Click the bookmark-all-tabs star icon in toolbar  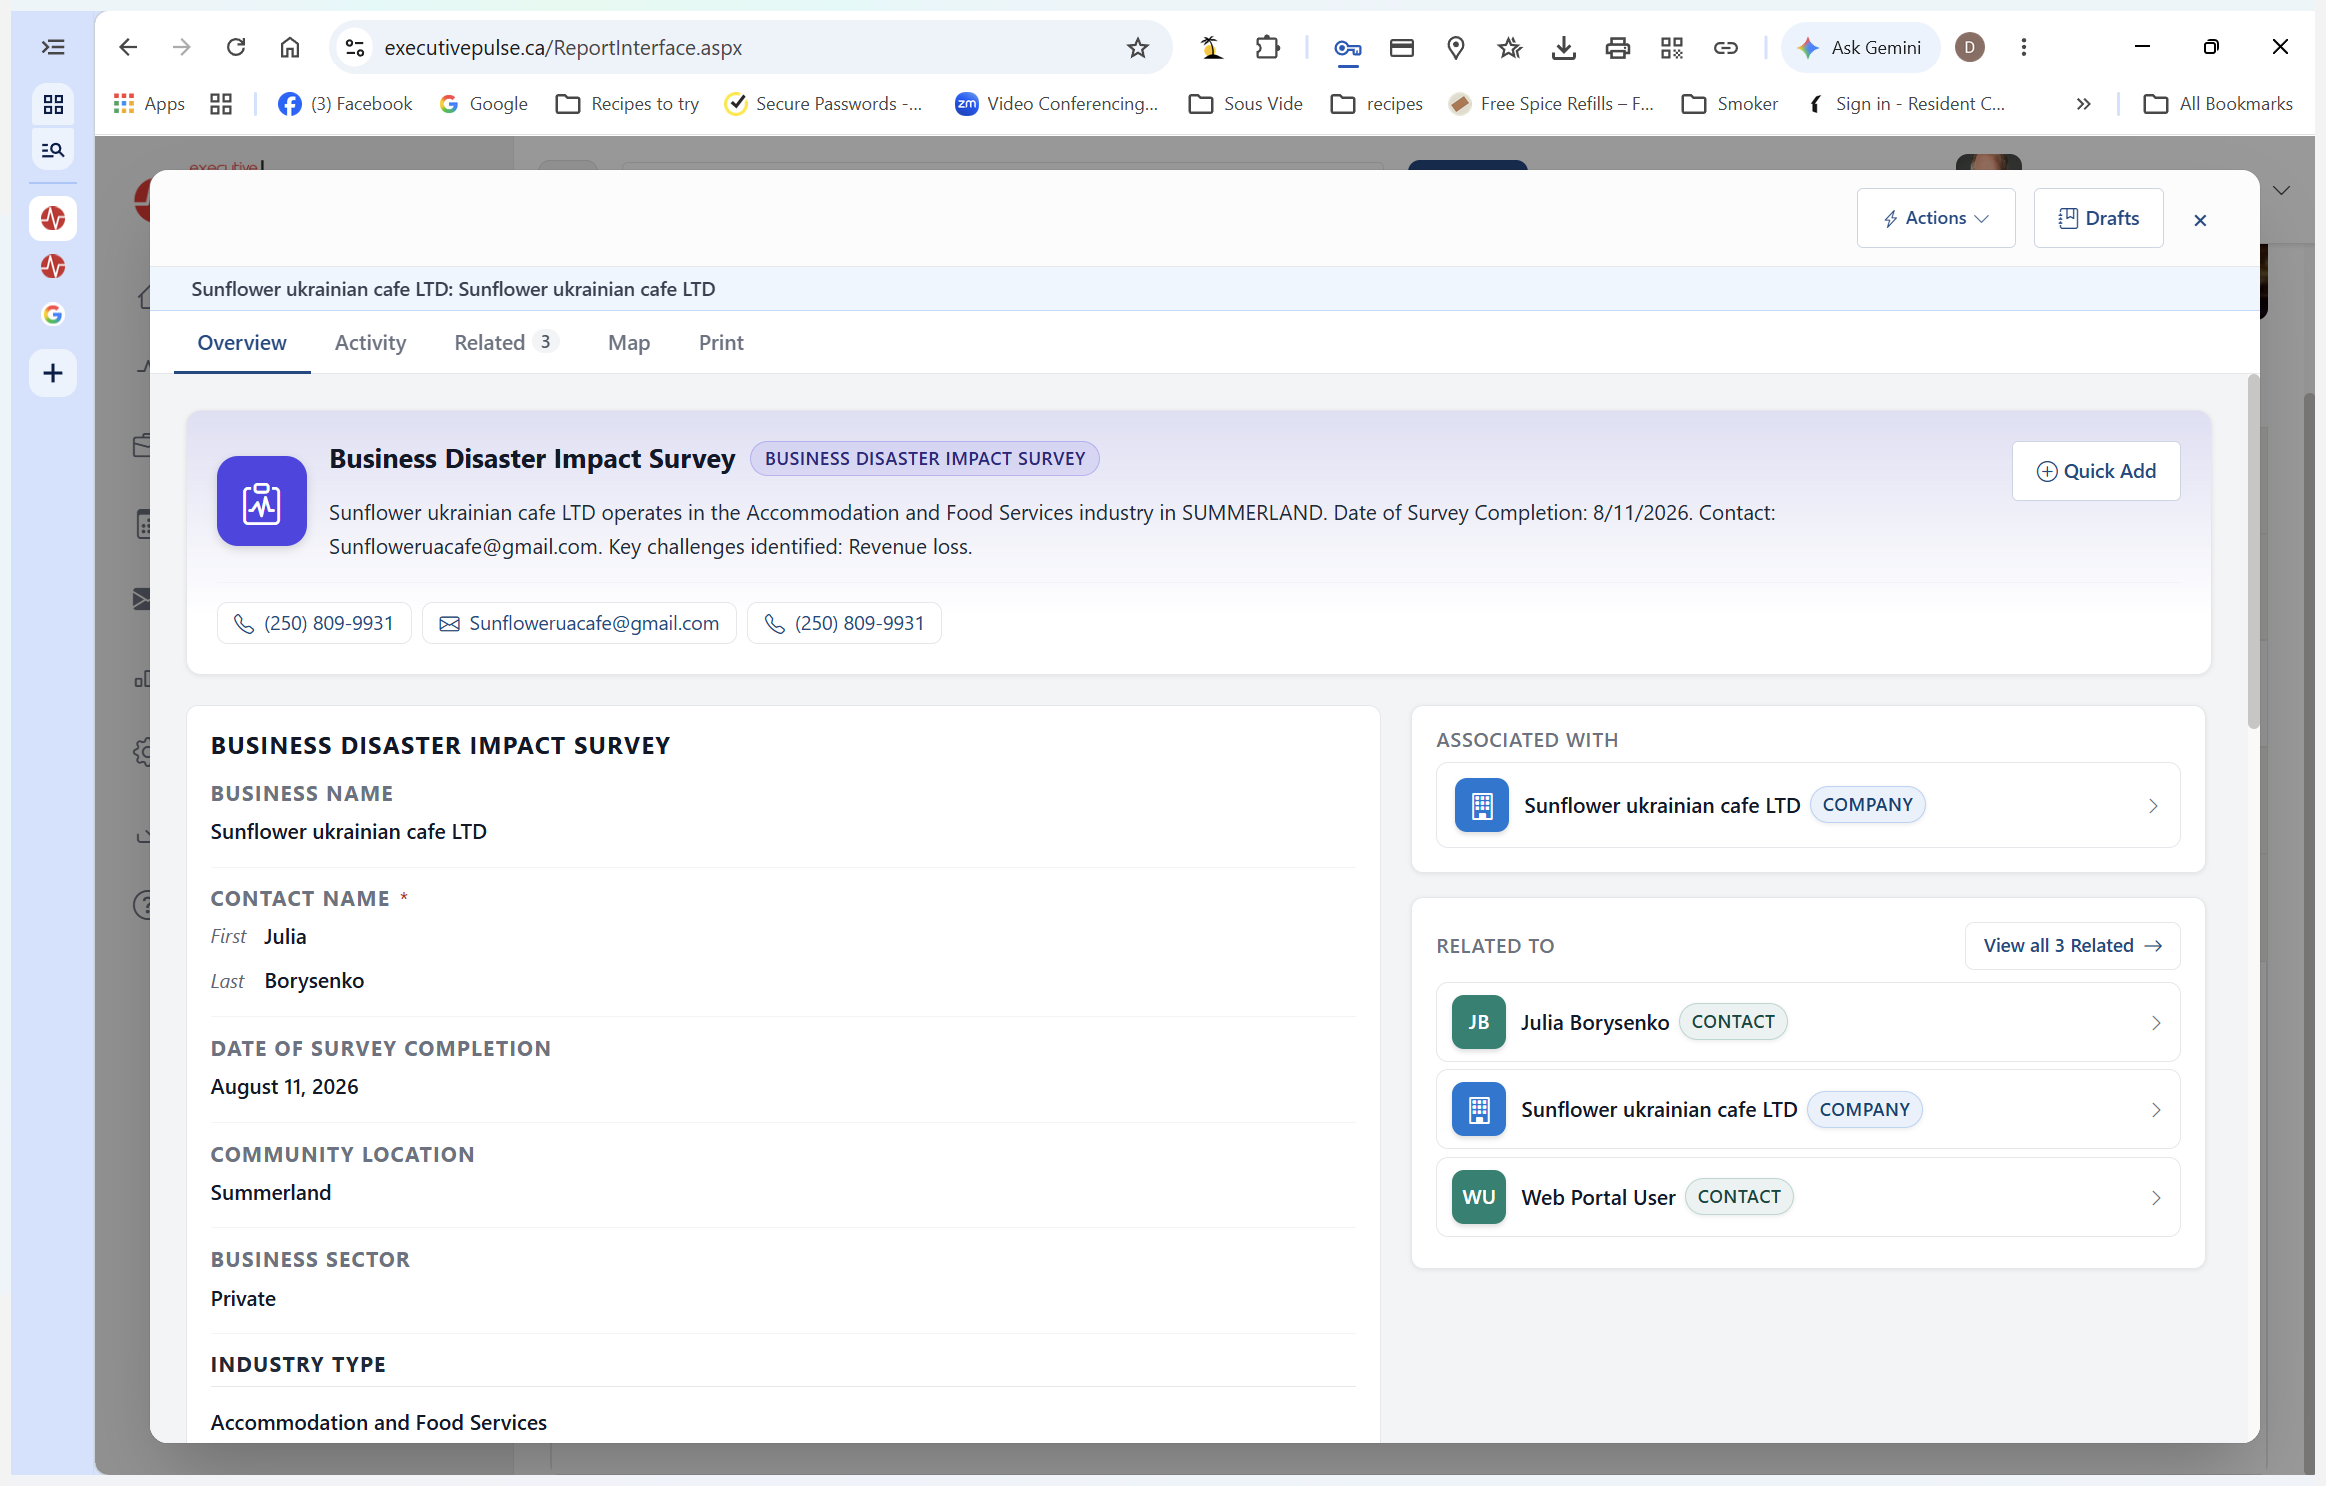pos(1510,47)
